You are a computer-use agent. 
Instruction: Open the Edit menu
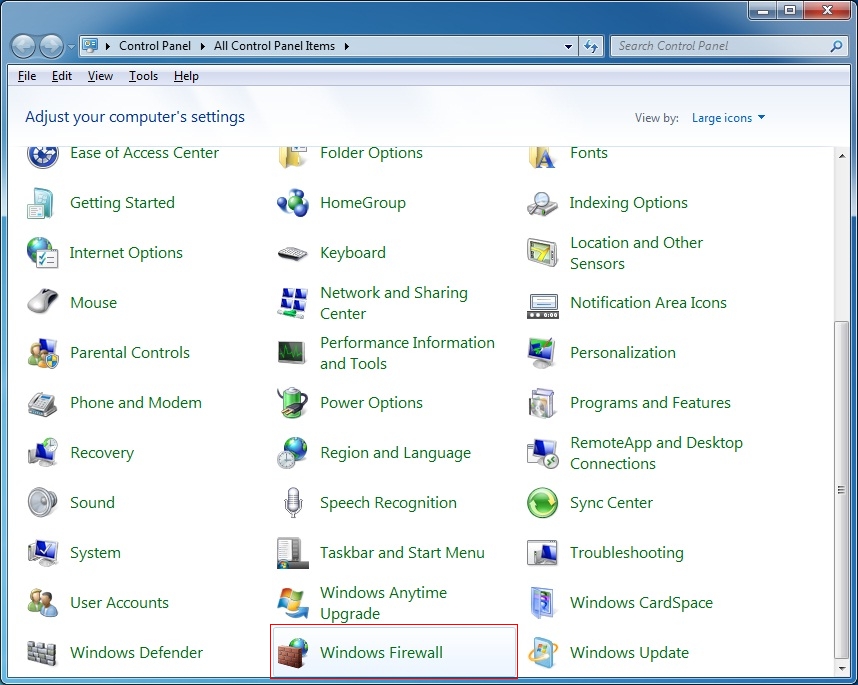62,76
